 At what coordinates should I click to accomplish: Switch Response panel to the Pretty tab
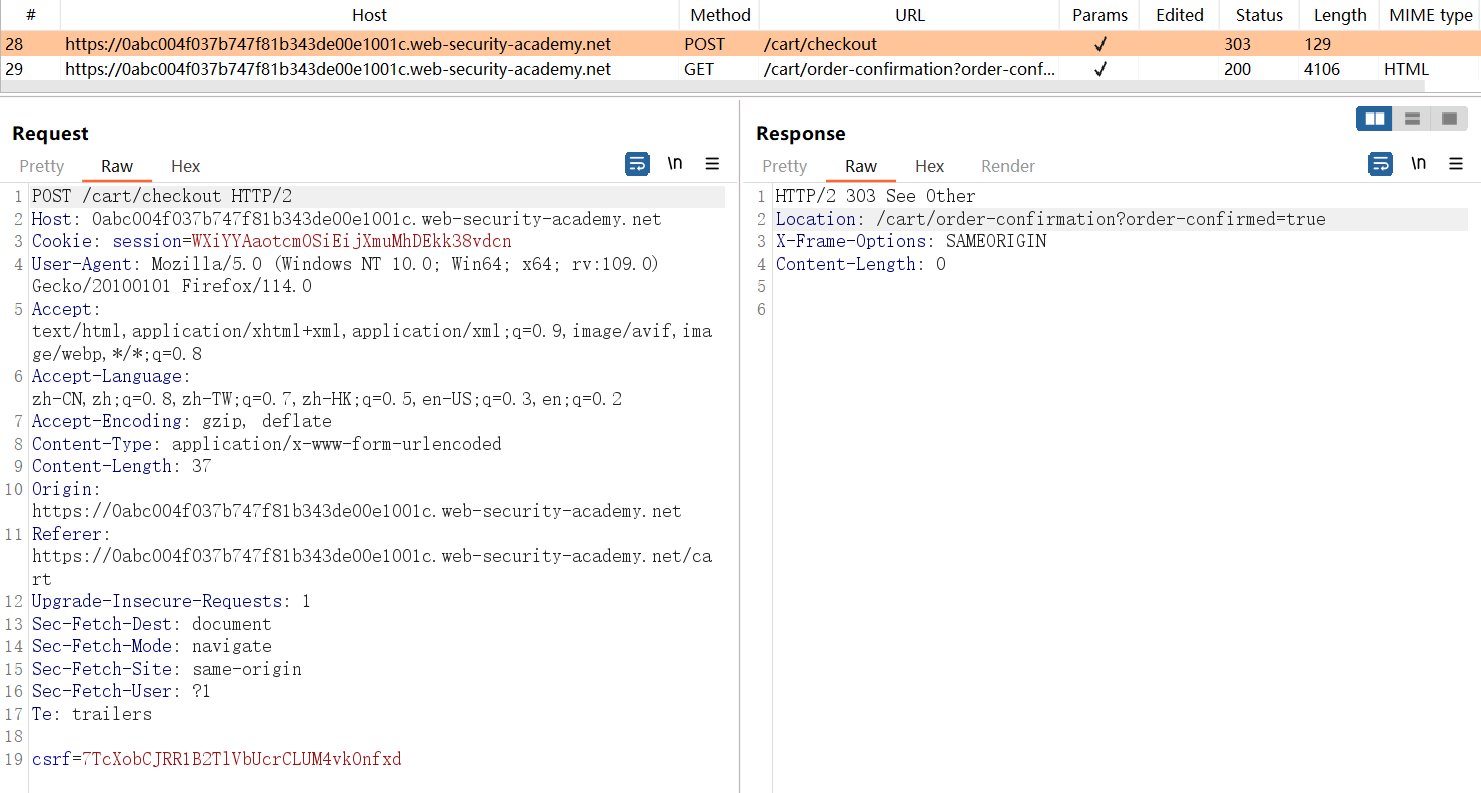pos(784,166)
